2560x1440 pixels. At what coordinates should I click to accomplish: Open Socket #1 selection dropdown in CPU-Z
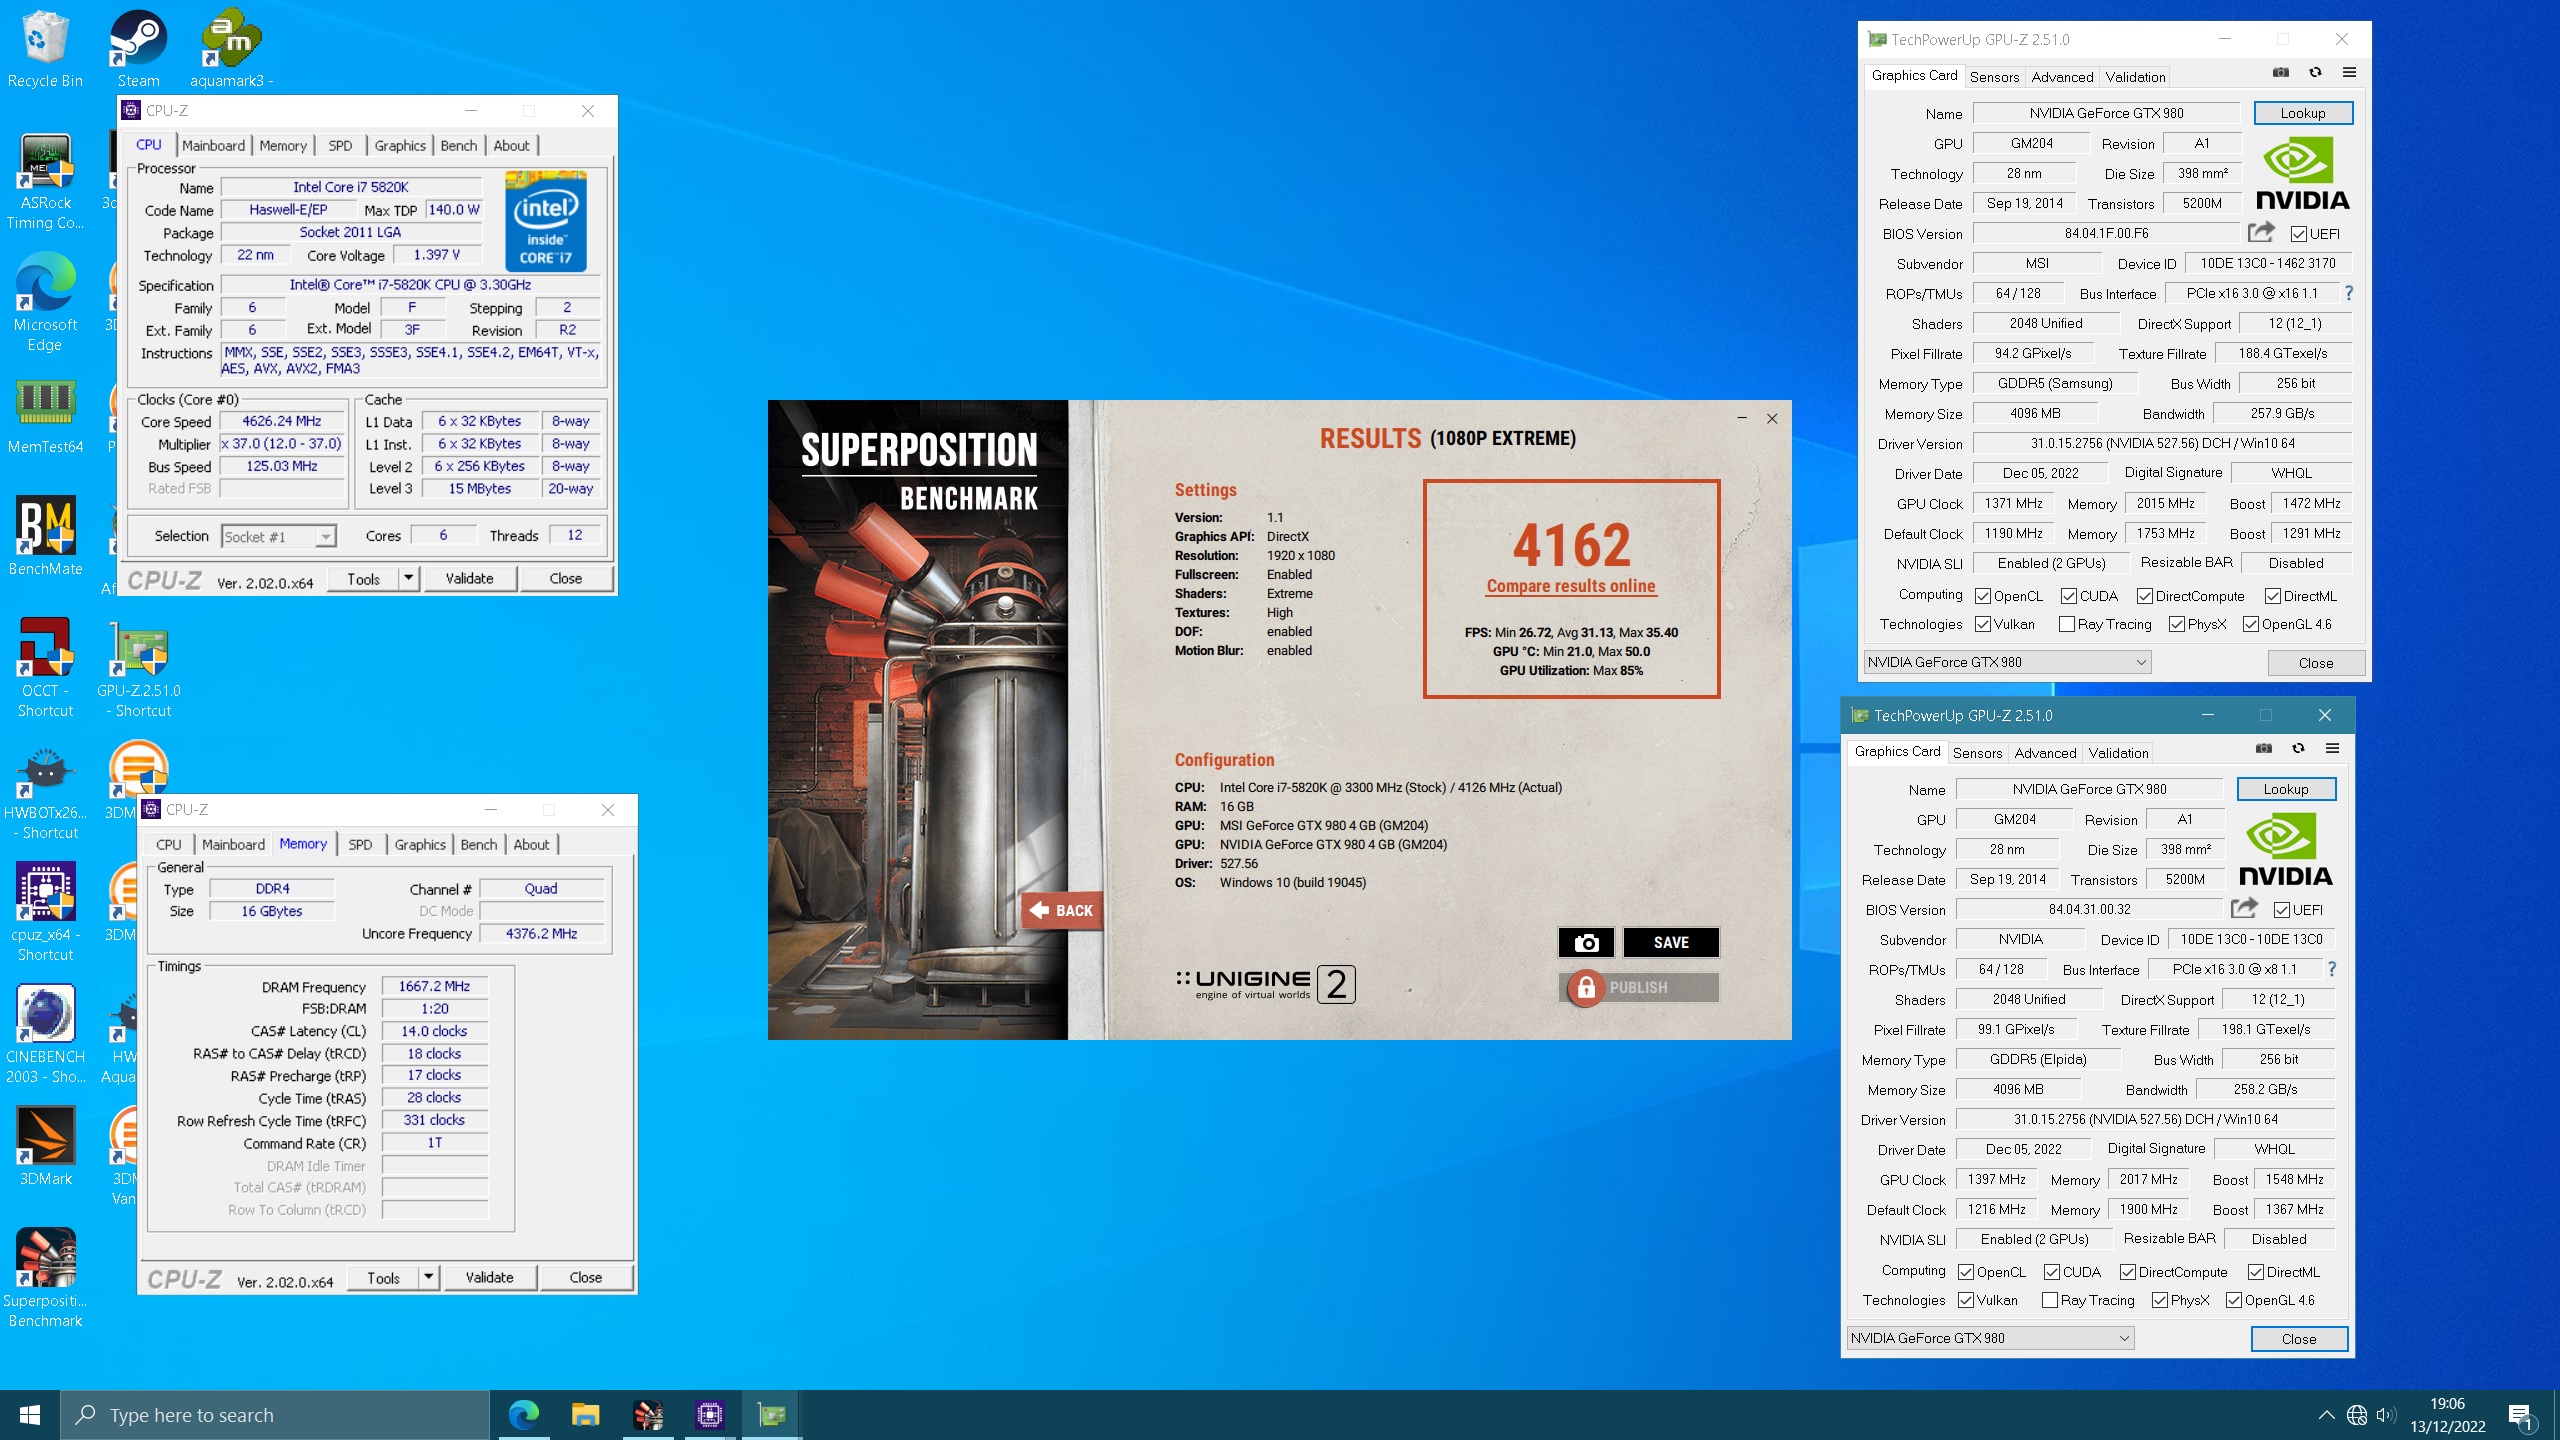pyautogui.click(x=278, y=537)
